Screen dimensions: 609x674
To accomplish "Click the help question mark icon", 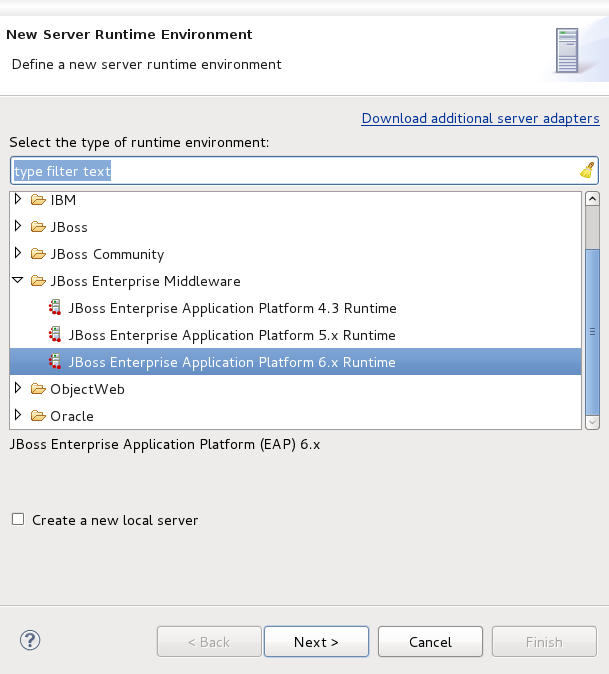I will [30, 641].
